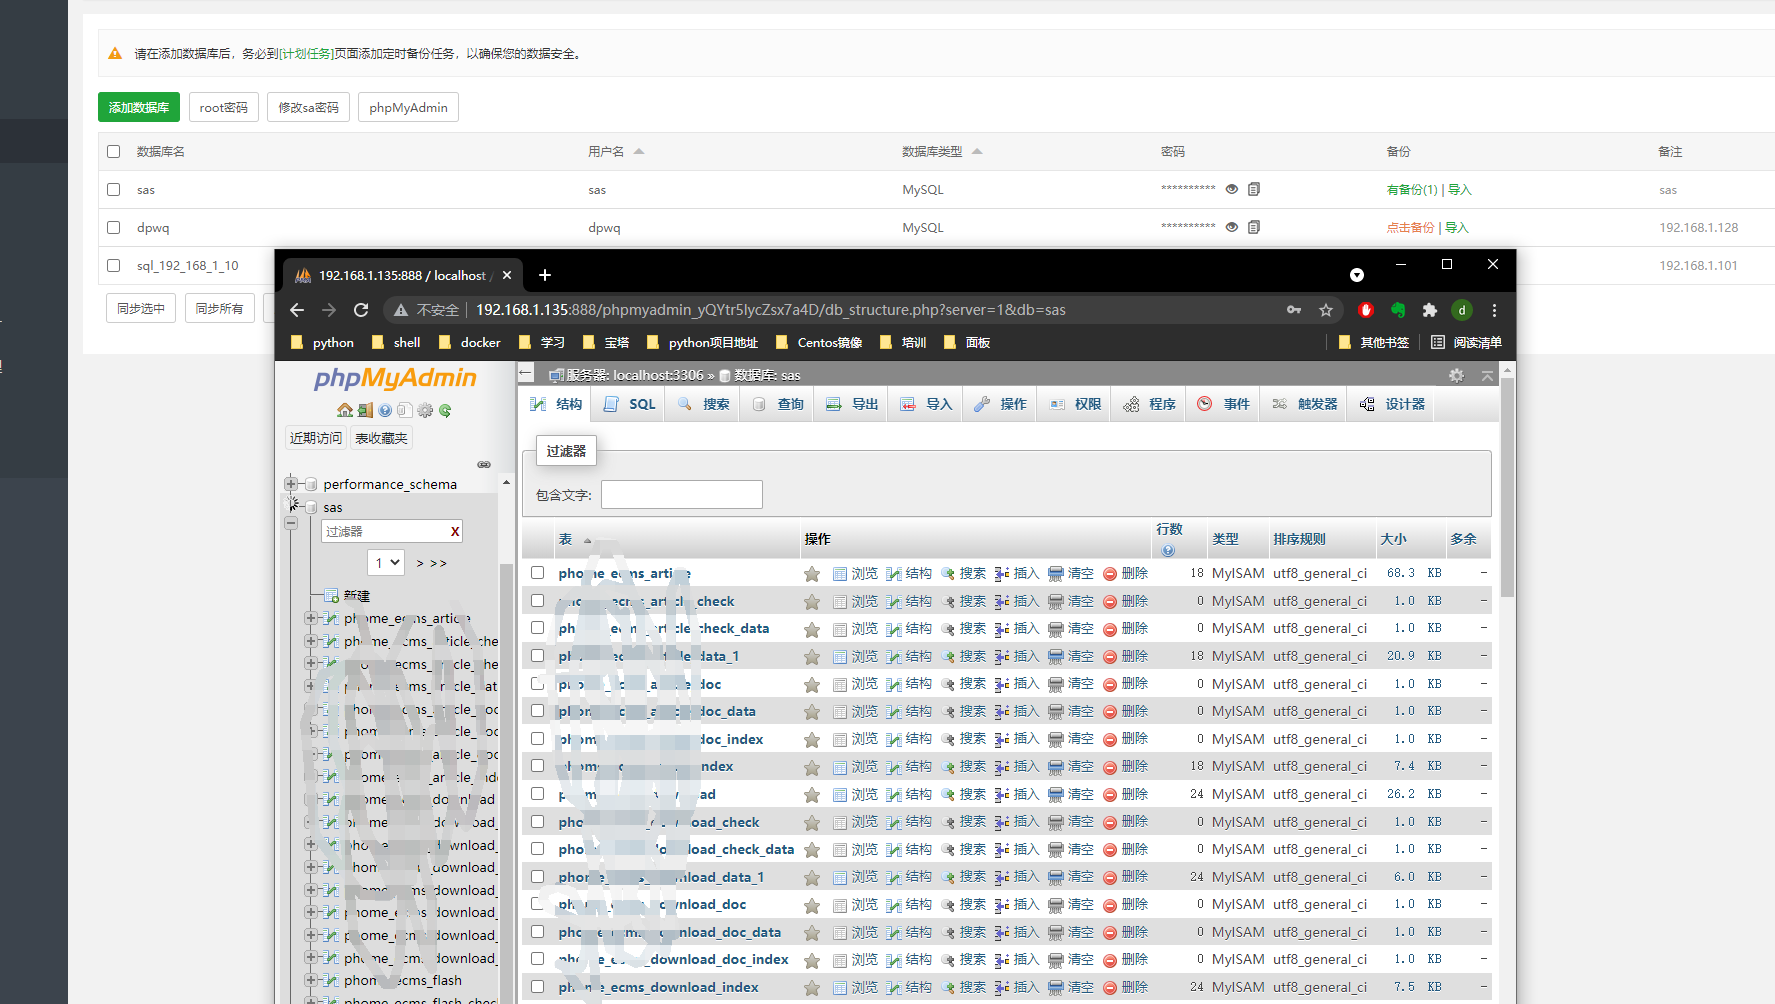Click phpMyAdmin main vertical scrollbar

point(1507,488)
